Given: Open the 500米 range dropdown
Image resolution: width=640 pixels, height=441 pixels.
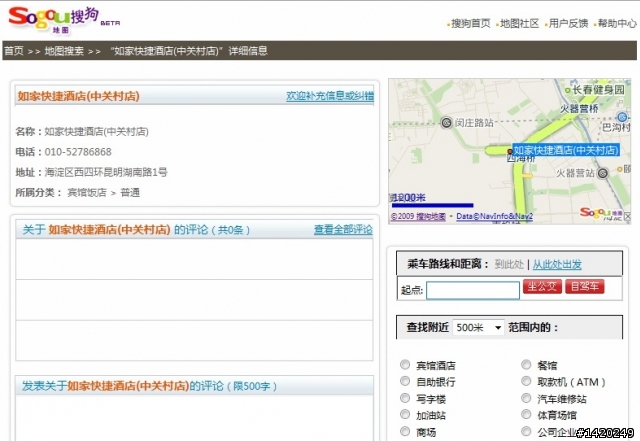Looking at the screenshot, I should click(478, 327).
